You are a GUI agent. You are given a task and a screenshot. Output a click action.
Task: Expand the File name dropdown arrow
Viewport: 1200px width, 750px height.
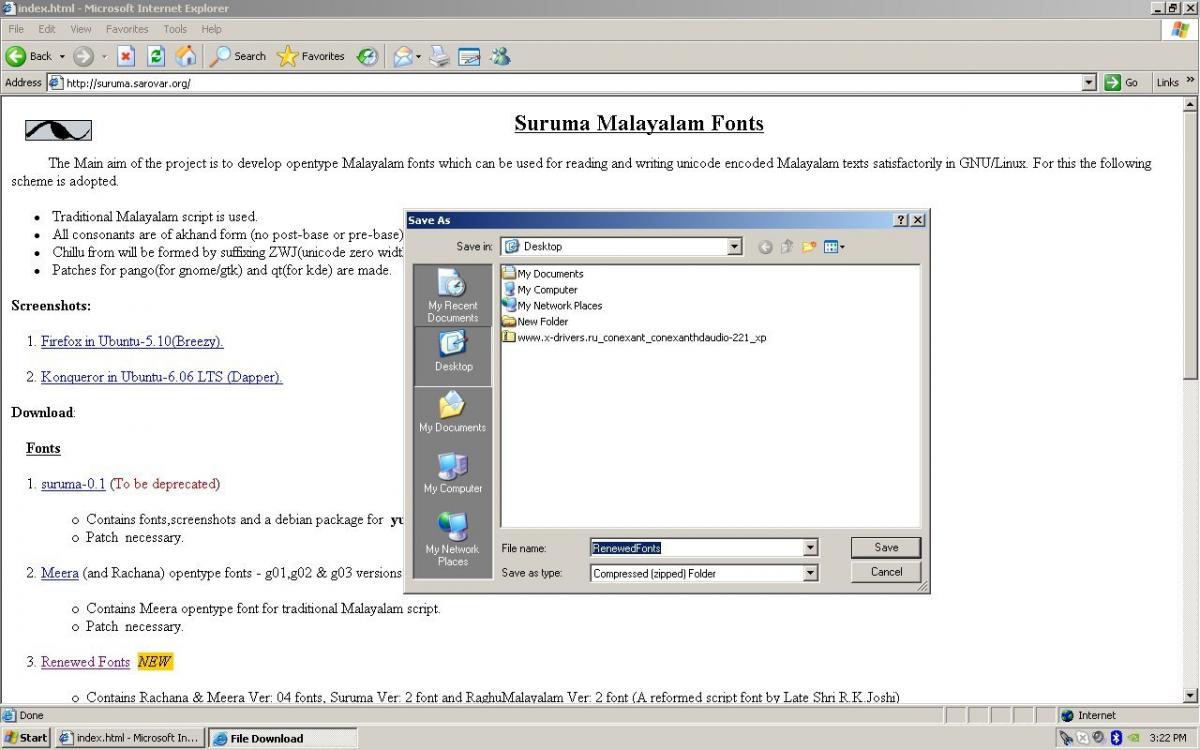(x=810, y=547)
